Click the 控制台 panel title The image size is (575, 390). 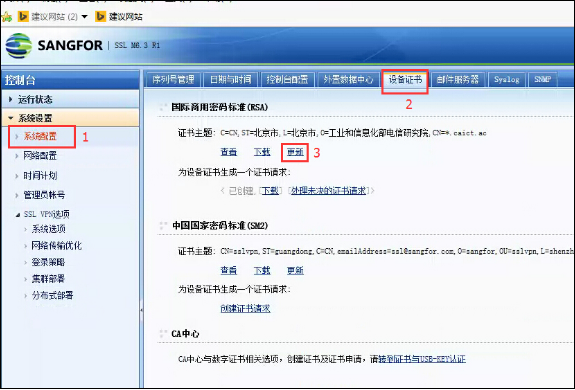pyautogui.click(x=20, y=80)
